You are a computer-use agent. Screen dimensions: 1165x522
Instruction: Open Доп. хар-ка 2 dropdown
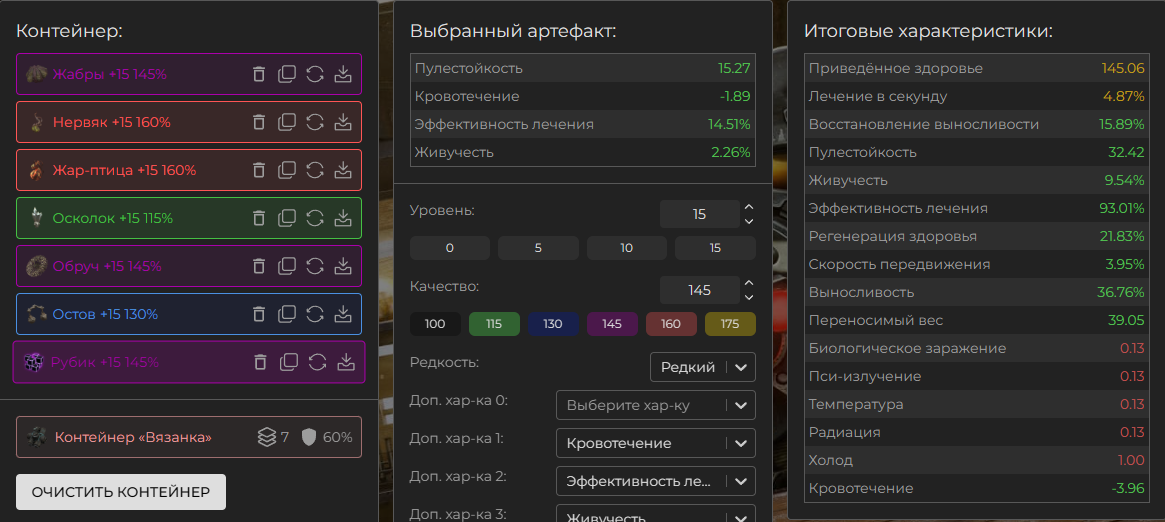pyautogui.click(x=655, y=481)
